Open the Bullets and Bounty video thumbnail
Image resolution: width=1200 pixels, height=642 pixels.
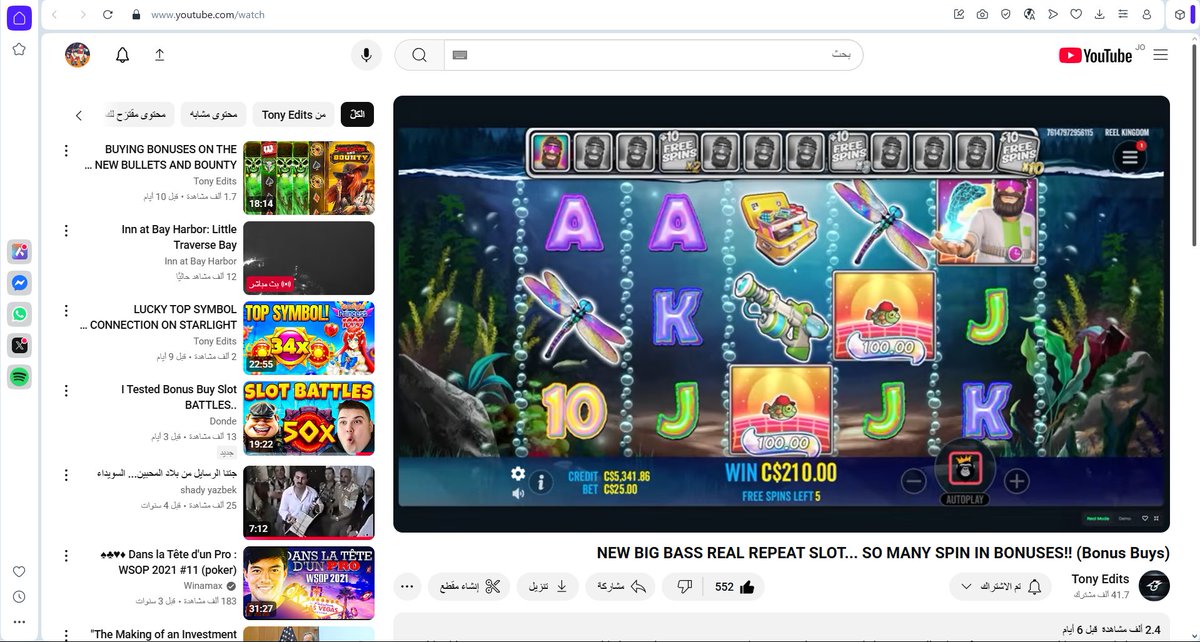pos(309,177)
